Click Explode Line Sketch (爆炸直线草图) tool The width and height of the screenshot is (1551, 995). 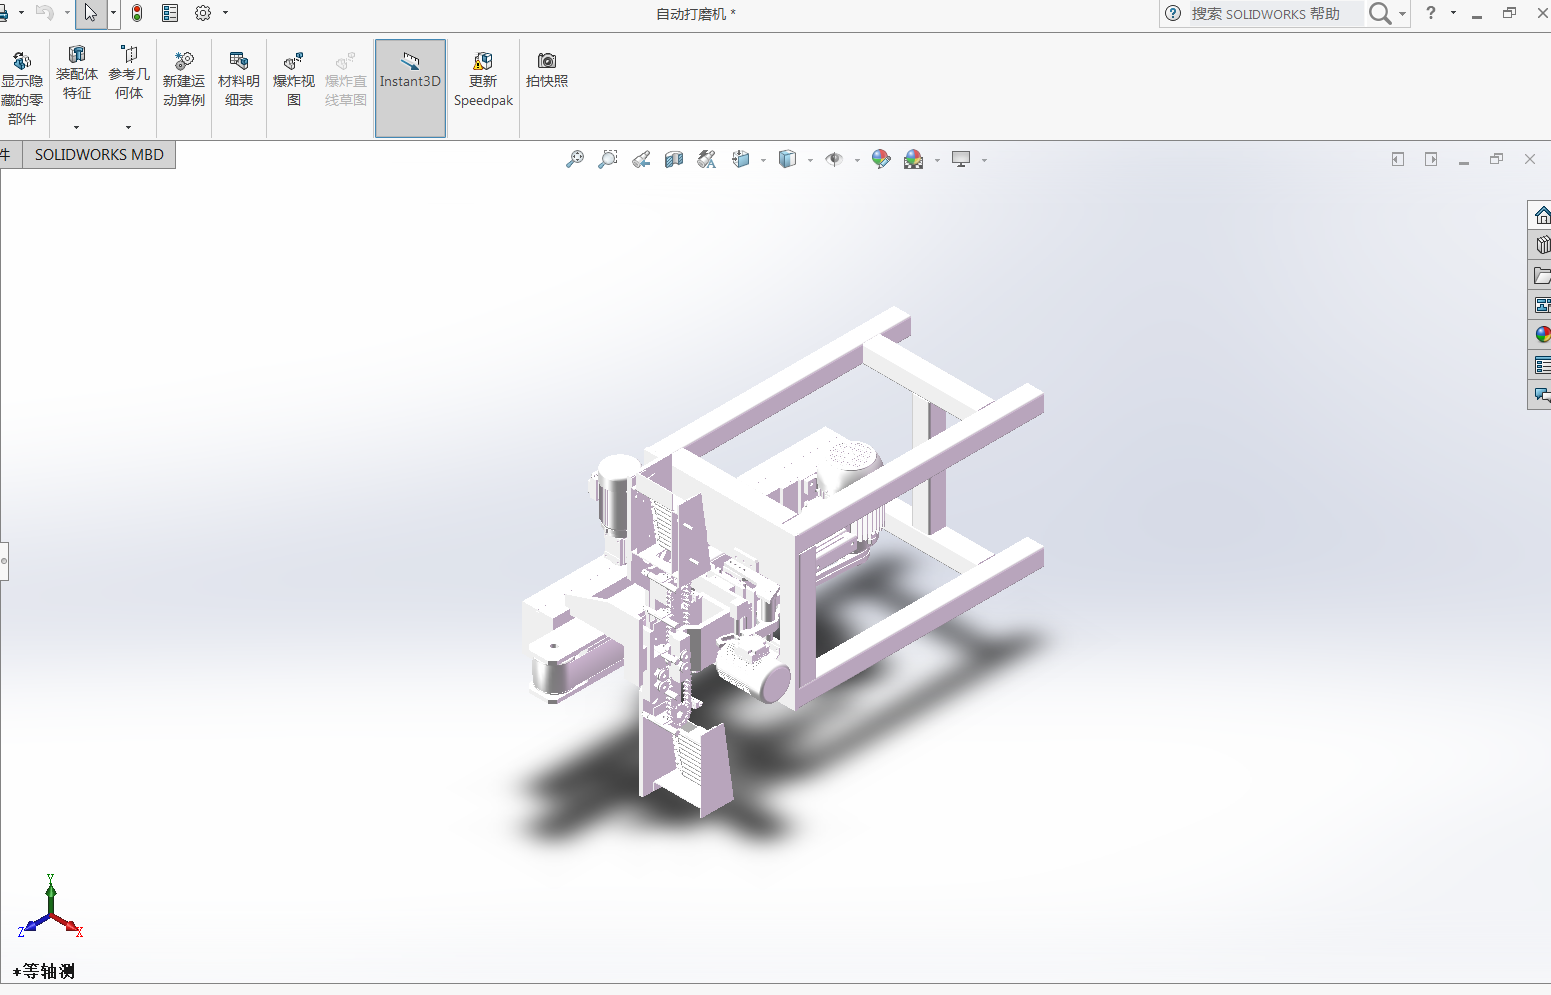(x=346, y=80)
